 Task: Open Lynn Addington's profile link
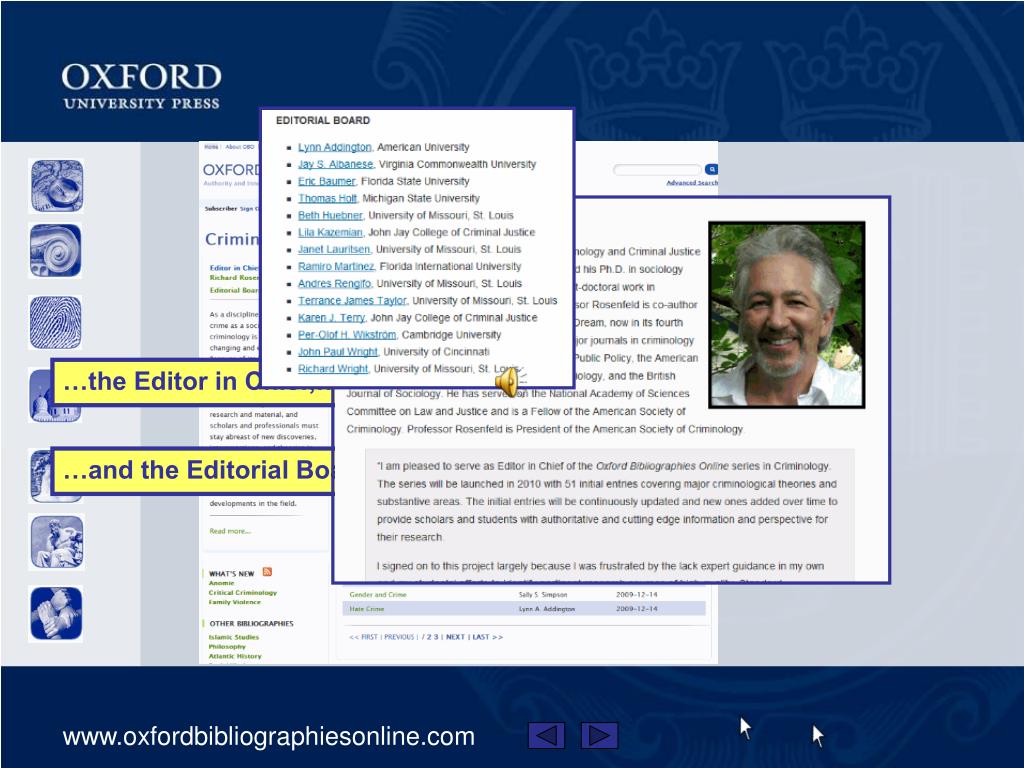pyautogui.click(x=334, y=147)
